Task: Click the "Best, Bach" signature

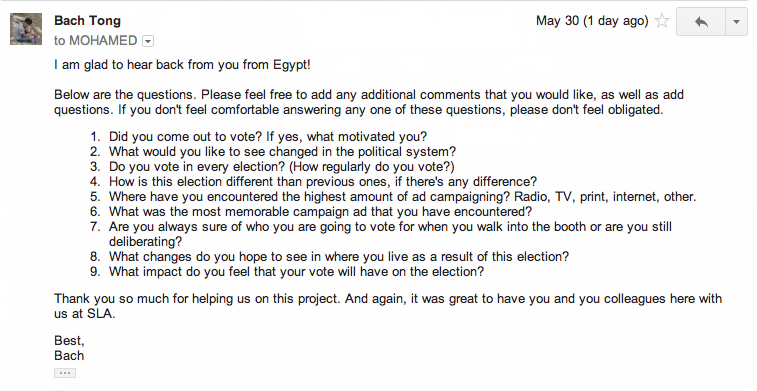Action: (x=70, y=348)
